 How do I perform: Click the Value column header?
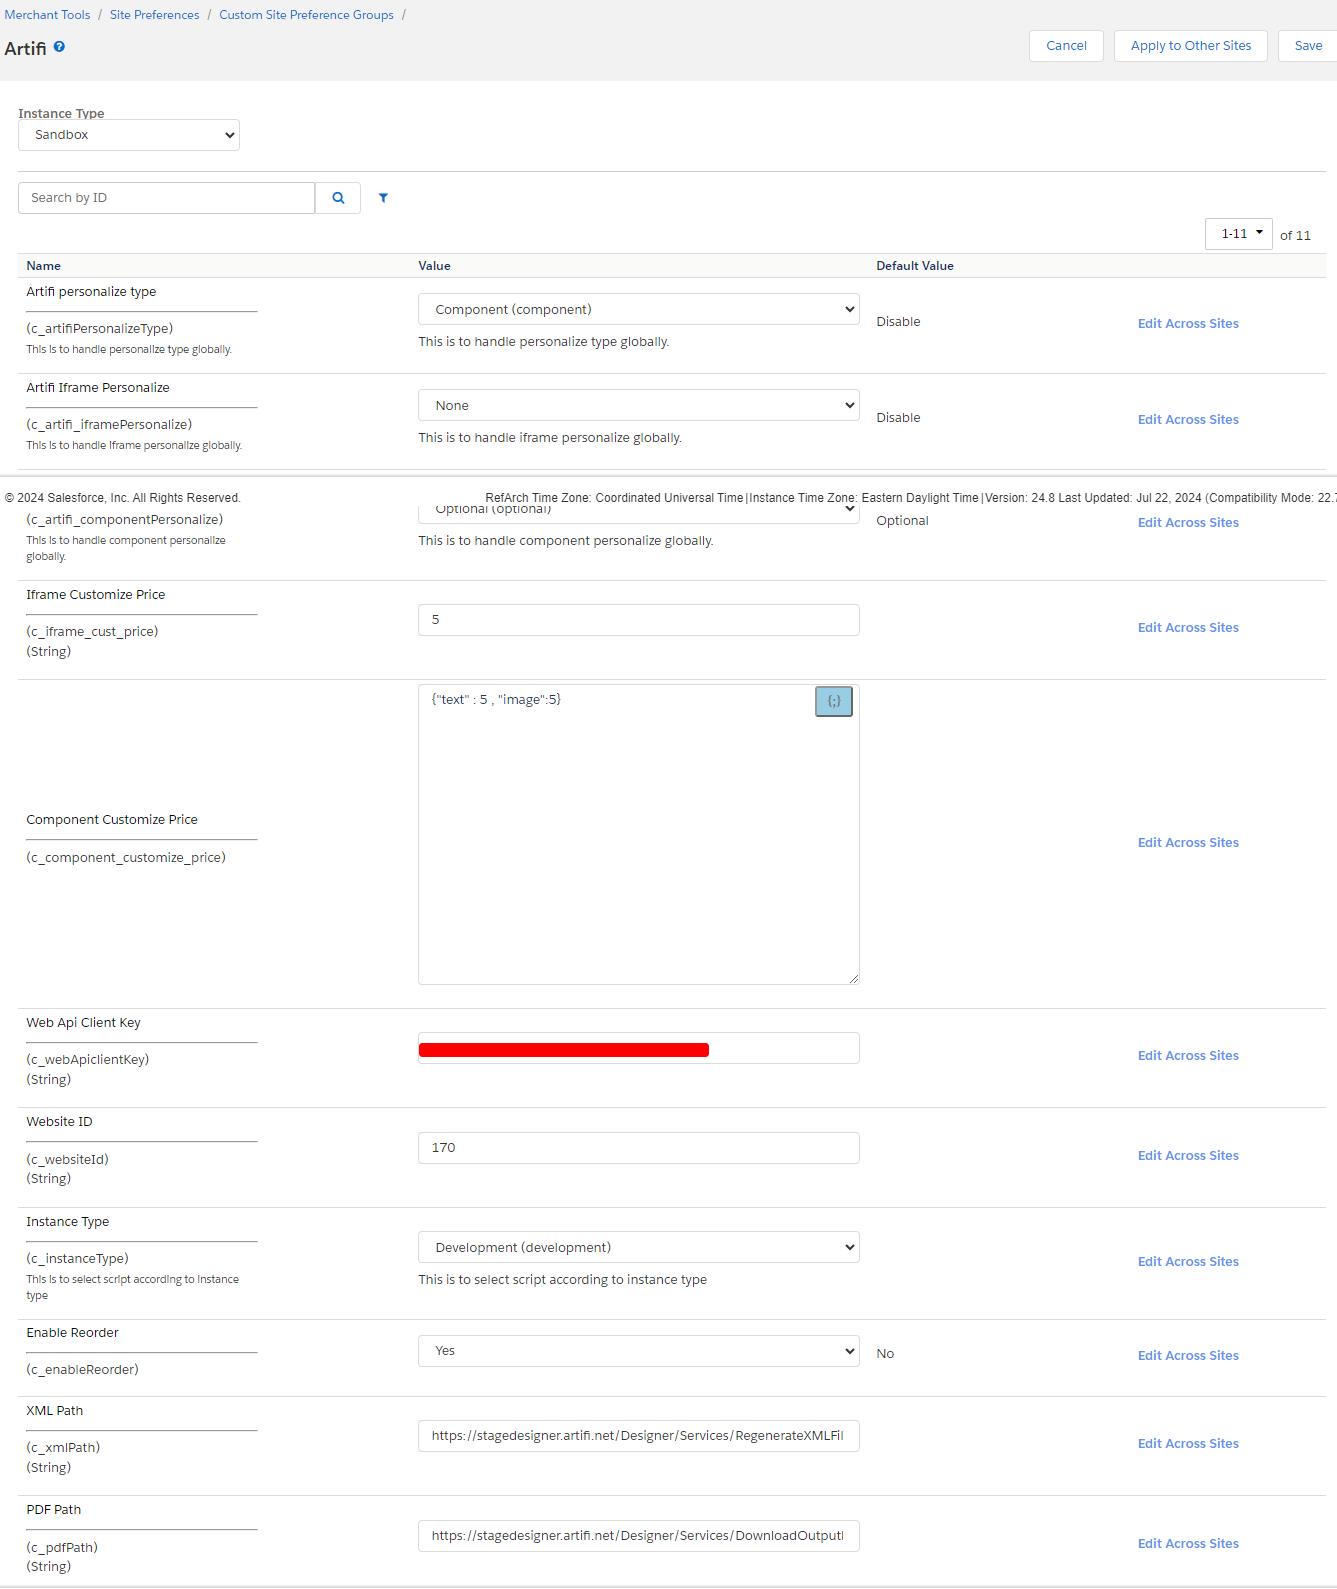434,266
